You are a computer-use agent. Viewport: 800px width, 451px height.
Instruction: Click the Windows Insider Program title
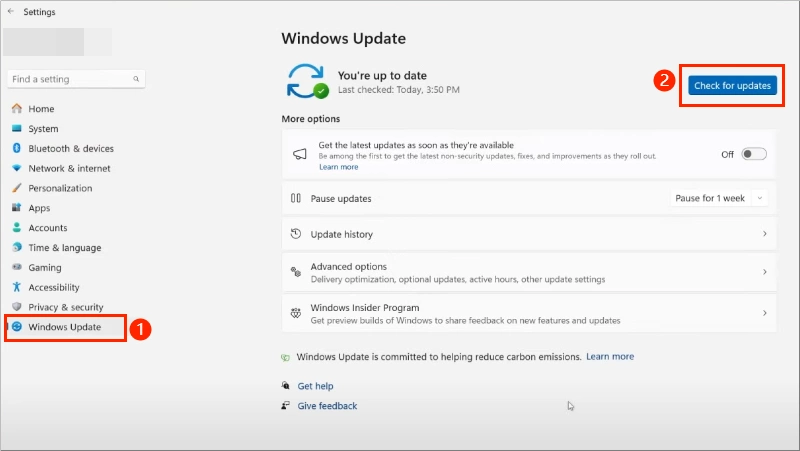pyautogui.click(x=365, y=308)
